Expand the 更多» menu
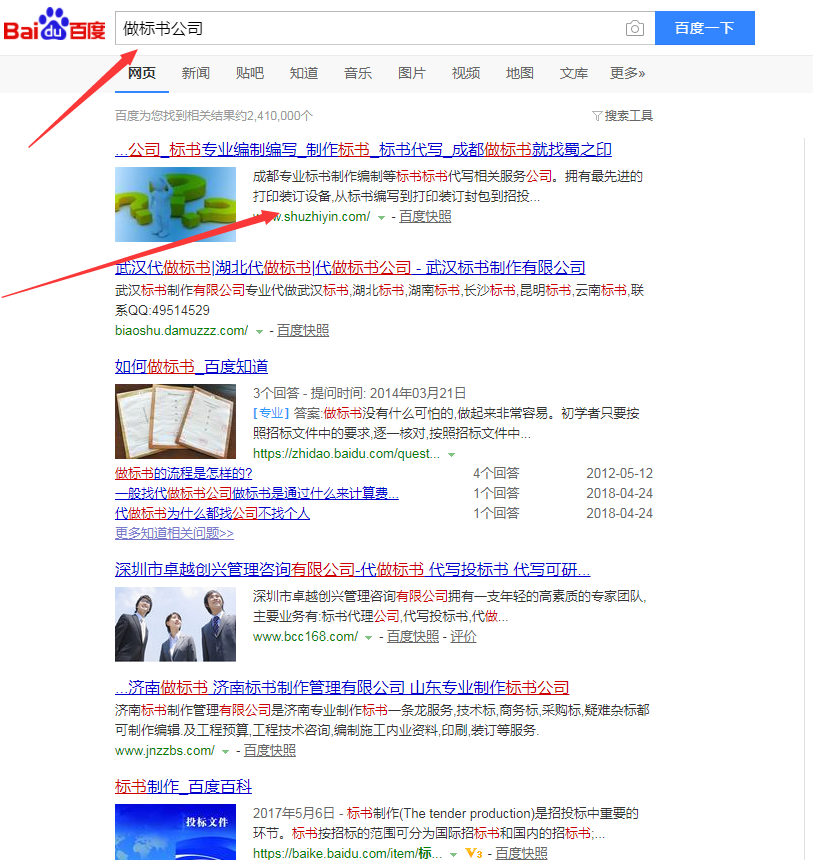Viewport: 813px width, 860px height. pyautogui.click(x=628, y=73)
